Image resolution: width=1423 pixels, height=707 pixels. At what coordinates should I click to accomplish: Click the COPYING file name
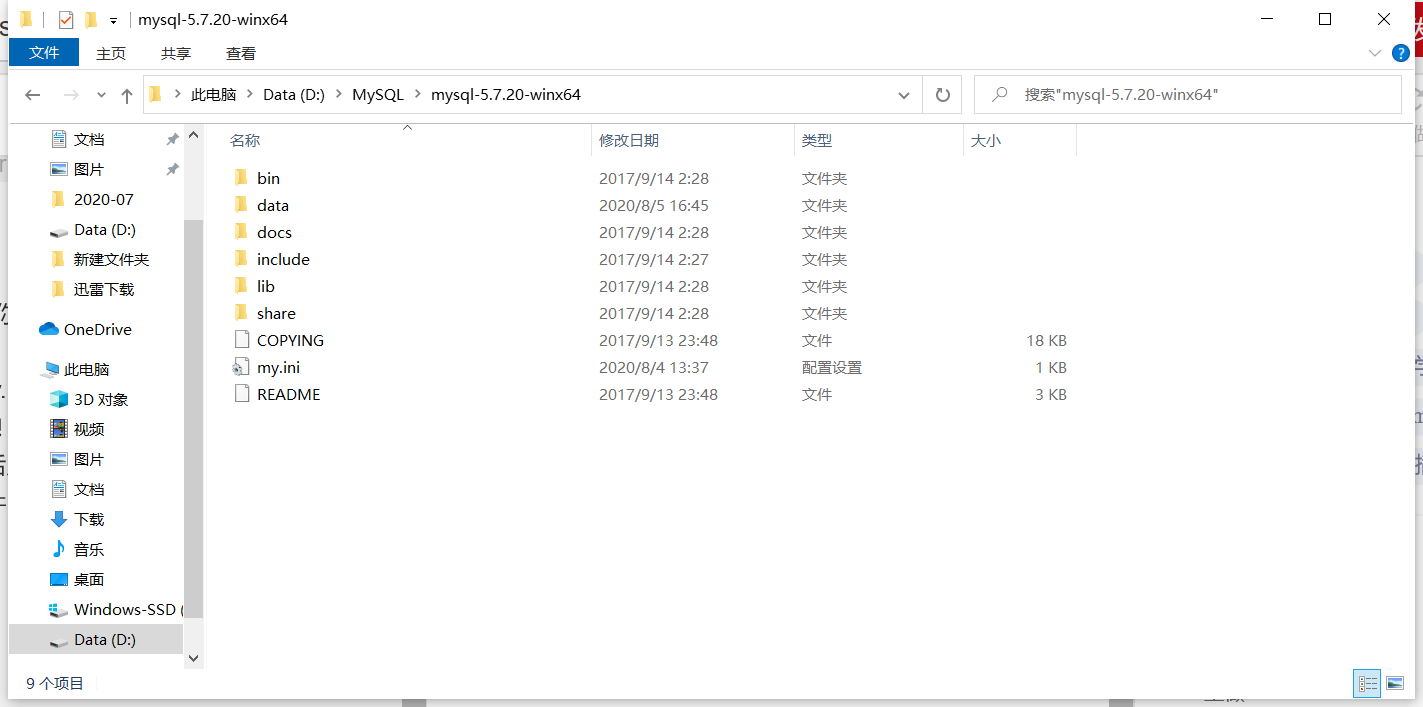[291, 340]
